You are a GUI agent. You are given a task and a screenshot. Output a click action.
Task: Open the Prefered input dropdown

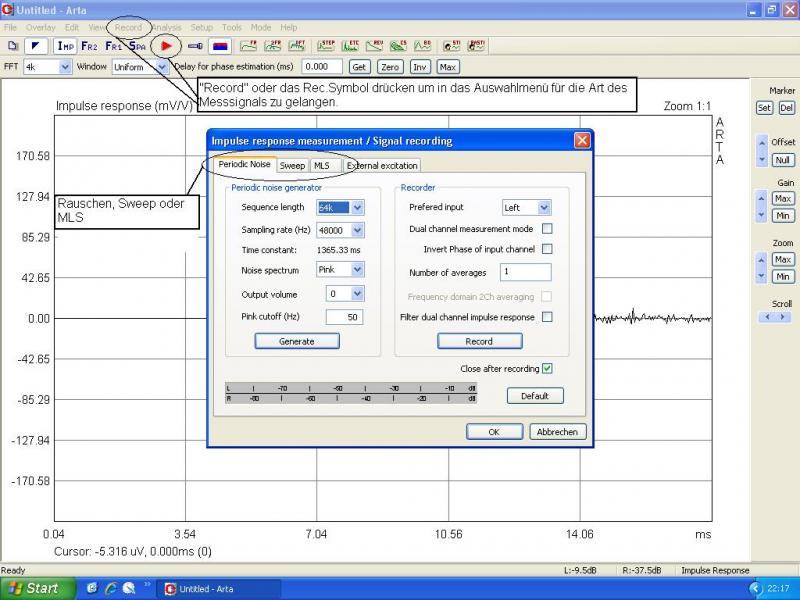[x=544, y=208]
